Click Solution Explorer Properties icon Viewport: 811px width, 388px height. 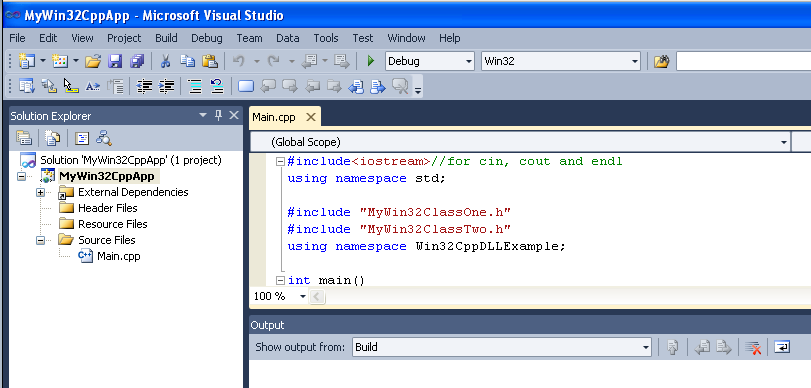click(24, 138)
